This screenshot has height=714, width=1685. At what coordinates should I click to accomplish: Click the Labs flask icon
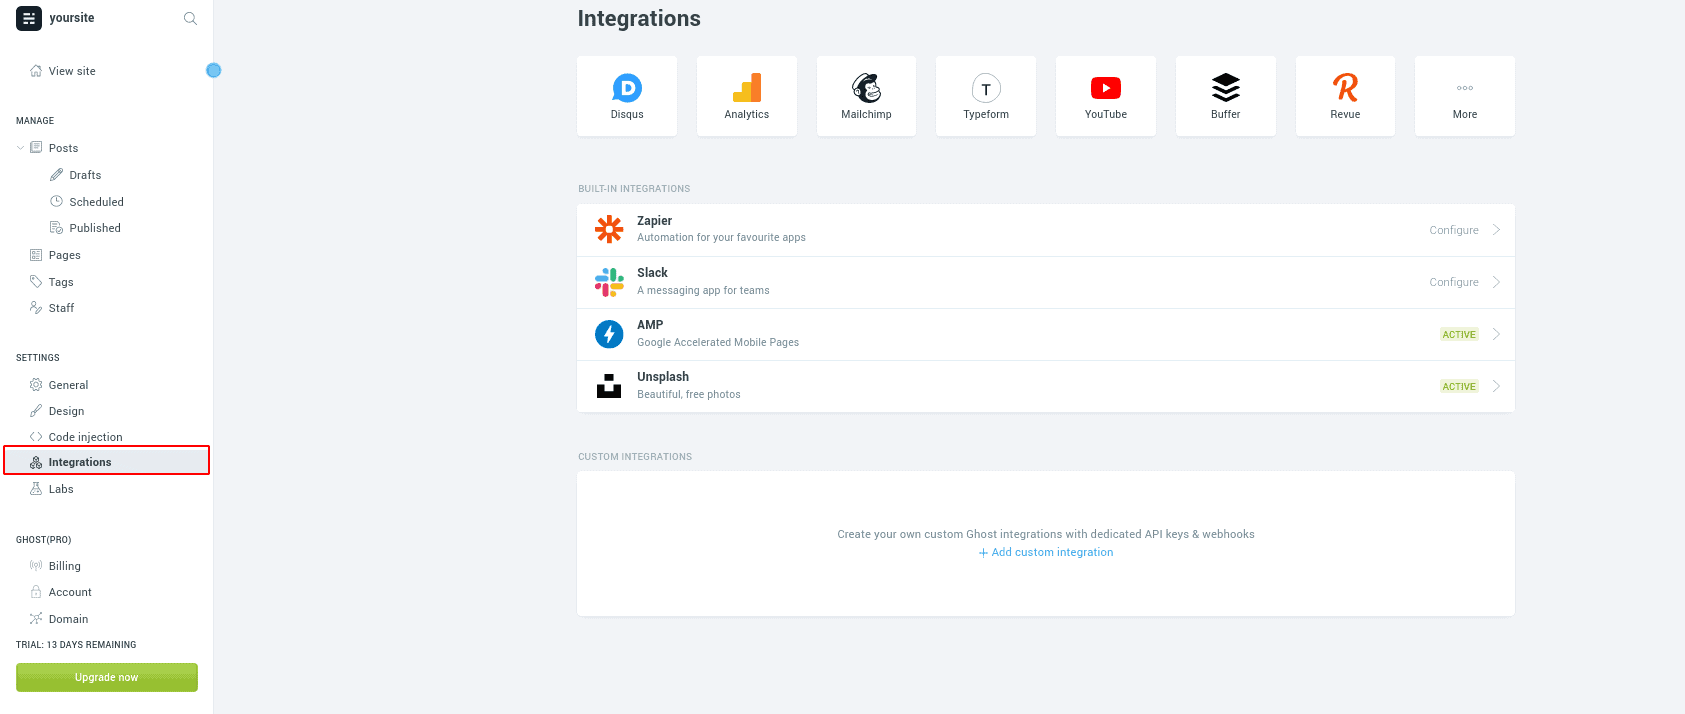(36, 489)
